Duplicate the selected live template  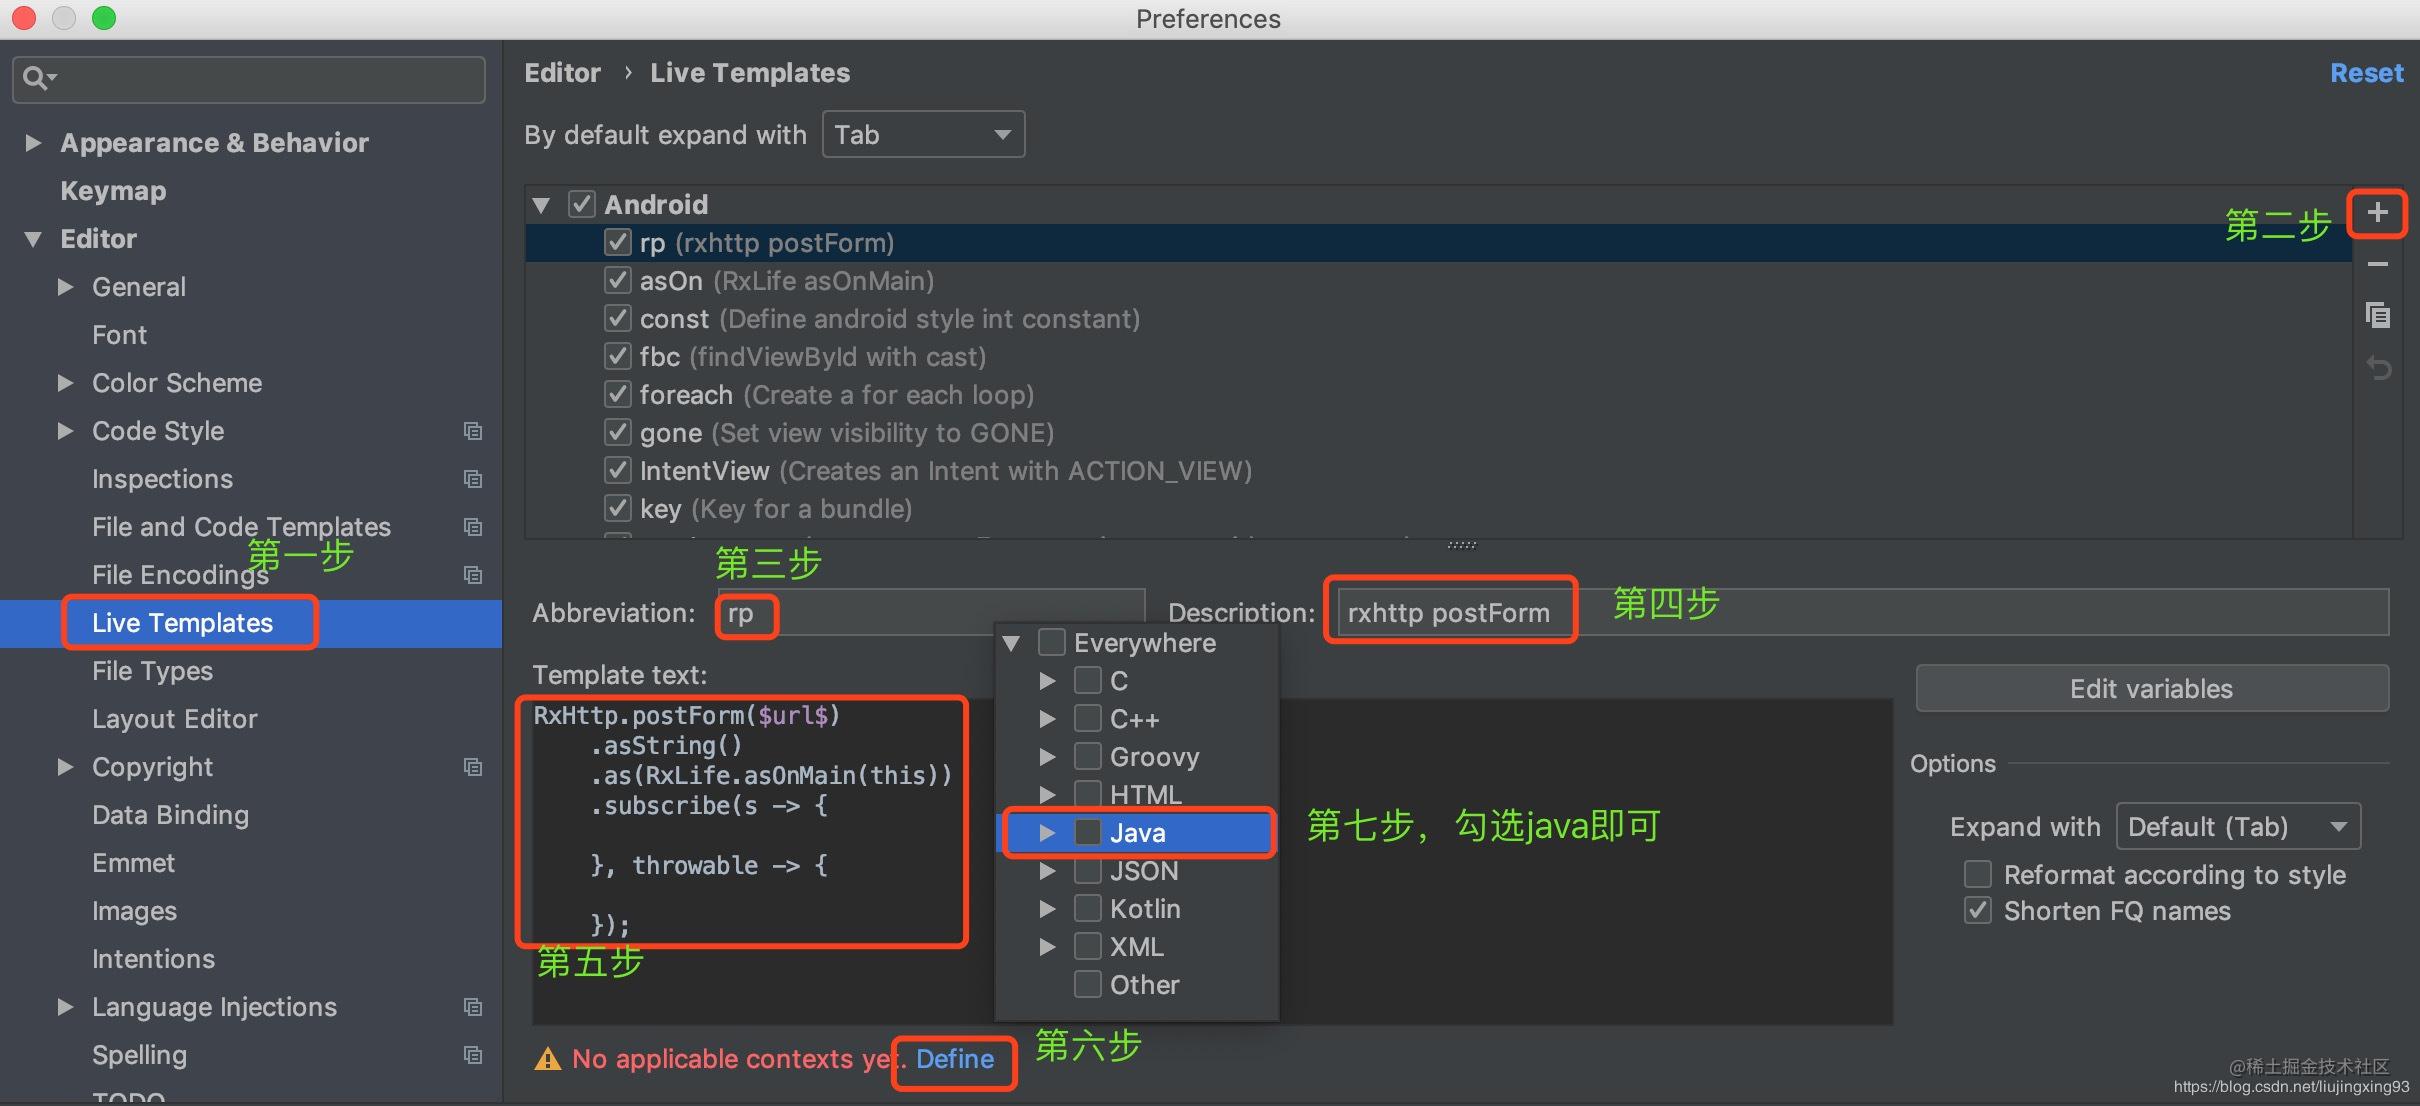[x=2377, y=314]
